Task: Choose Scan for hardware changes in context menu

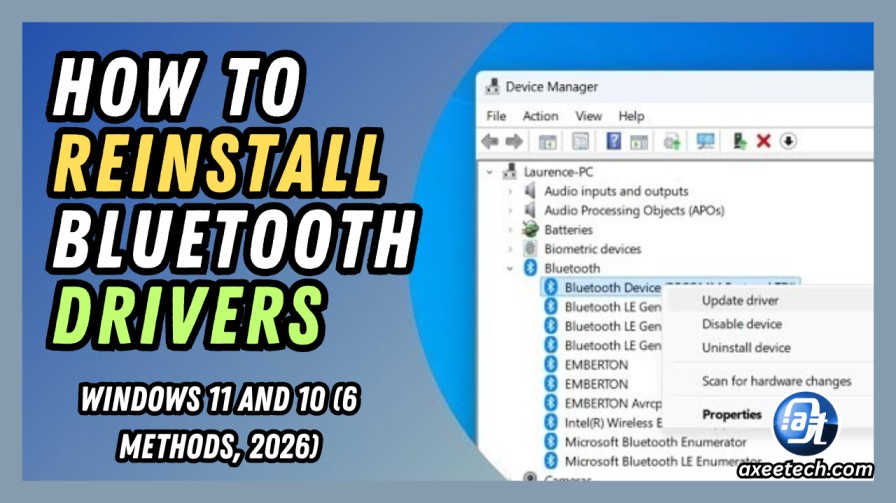Action: pos(777,381)
